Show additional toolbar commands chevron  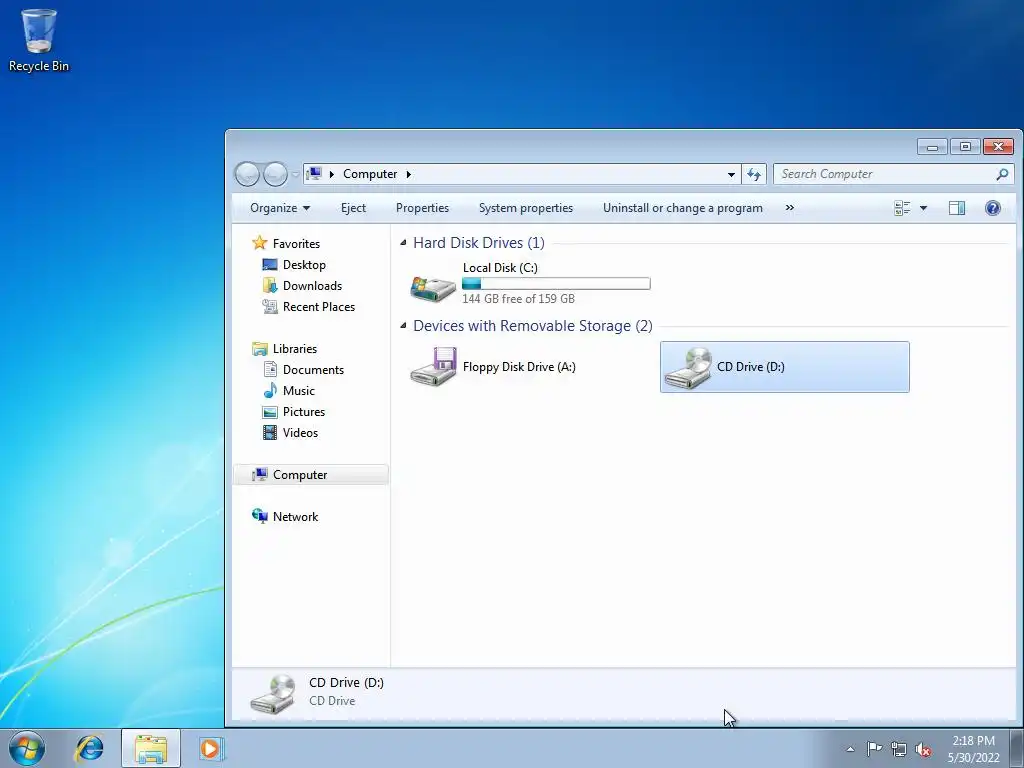tap(790, 208)
